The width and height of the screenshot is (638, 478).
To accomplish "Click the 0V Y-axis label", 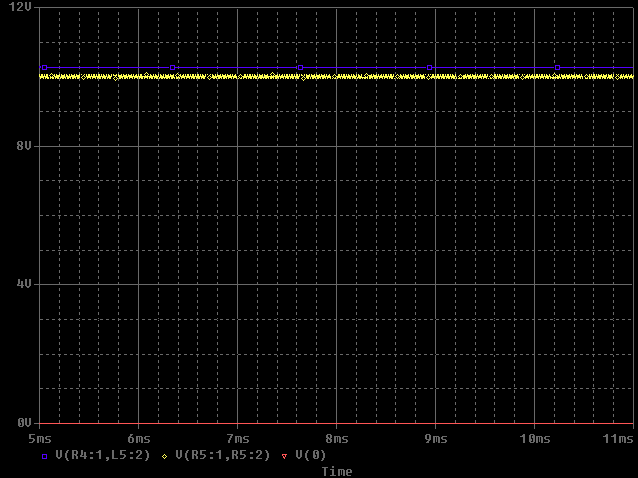I will 24,423.
